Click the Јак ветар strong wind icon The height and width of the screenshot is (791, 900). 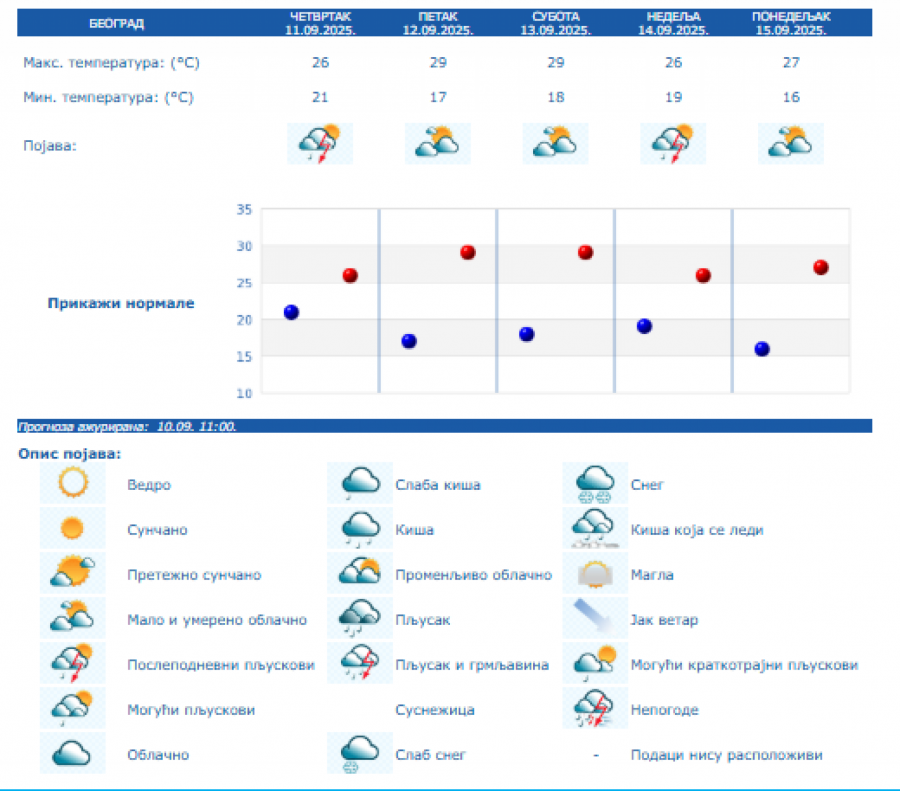[595, 620]
